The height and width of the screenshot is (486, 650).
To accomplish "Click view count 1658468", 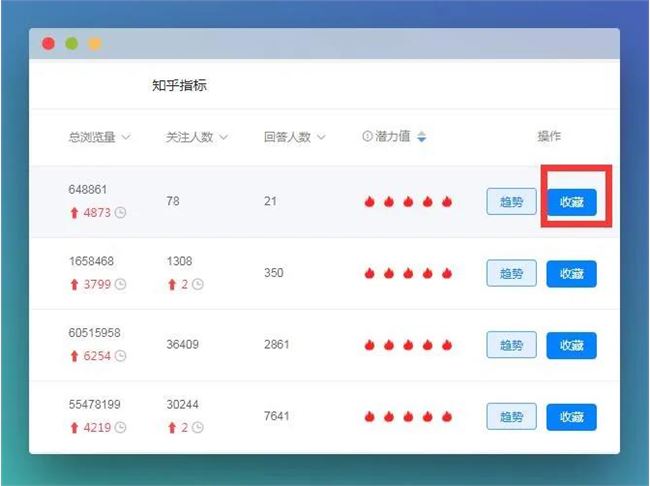I will pyautogui.click(x=91, y=261).
